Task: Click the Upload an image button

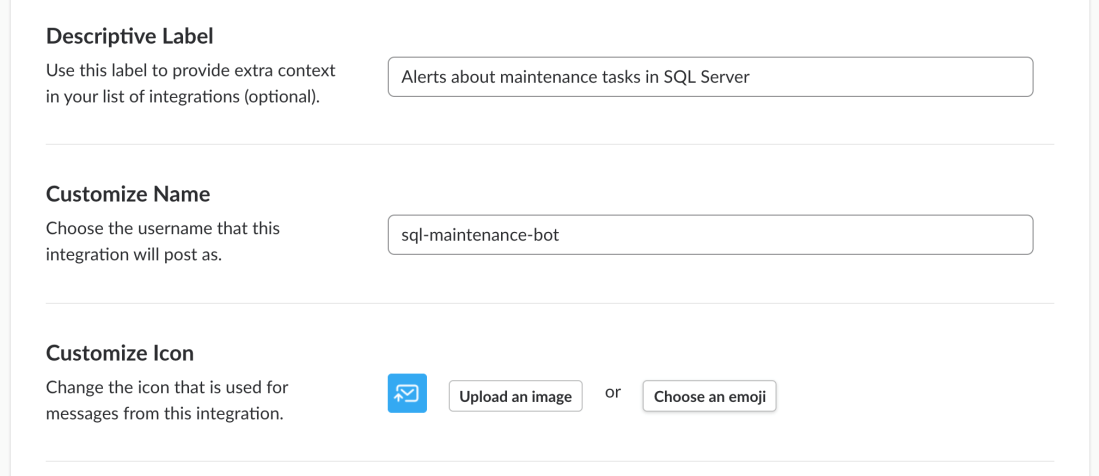Action: 515,397
